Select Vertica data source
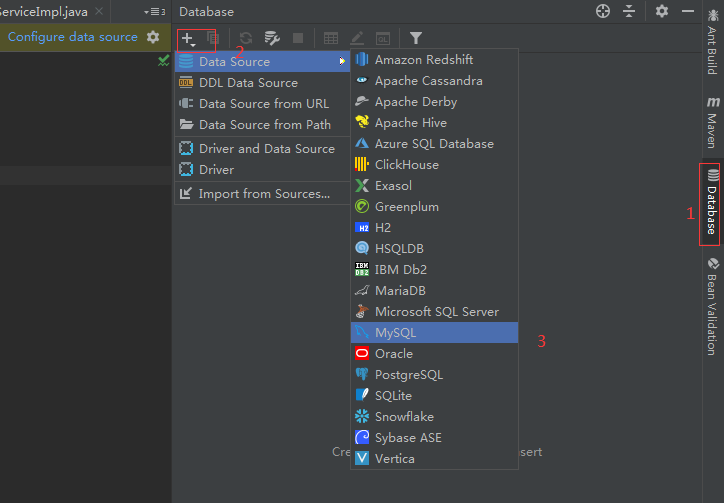Image resolution: width=724 pixels, height=503 pixels. (434, 459)
